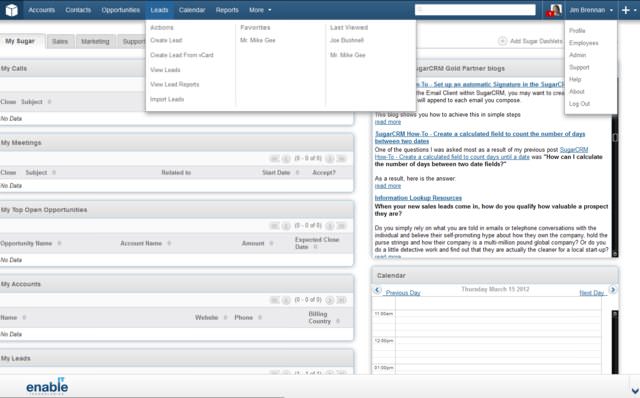Select Create Lead From vCard
The width and height of the screenshot is (640, 398).
pyautogui.click(x=182, y=55)
